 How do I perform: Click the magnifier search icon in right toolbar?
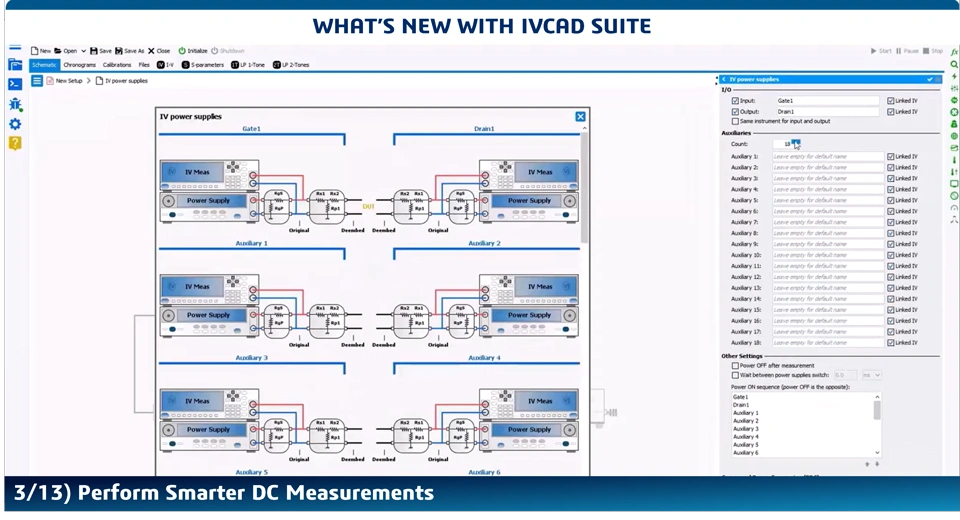(x=954, y=64)
